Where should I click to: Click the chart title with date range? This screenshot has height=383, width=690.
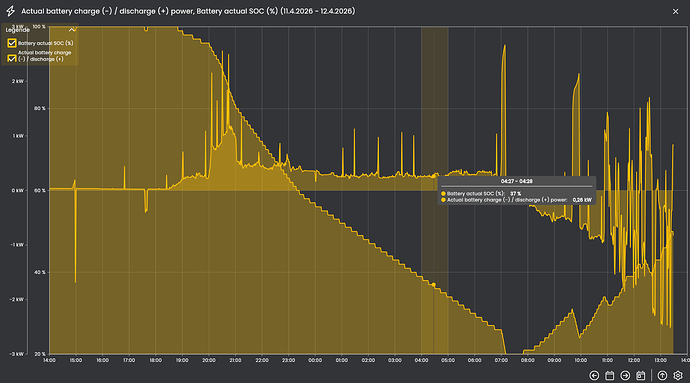pos(188,11)
